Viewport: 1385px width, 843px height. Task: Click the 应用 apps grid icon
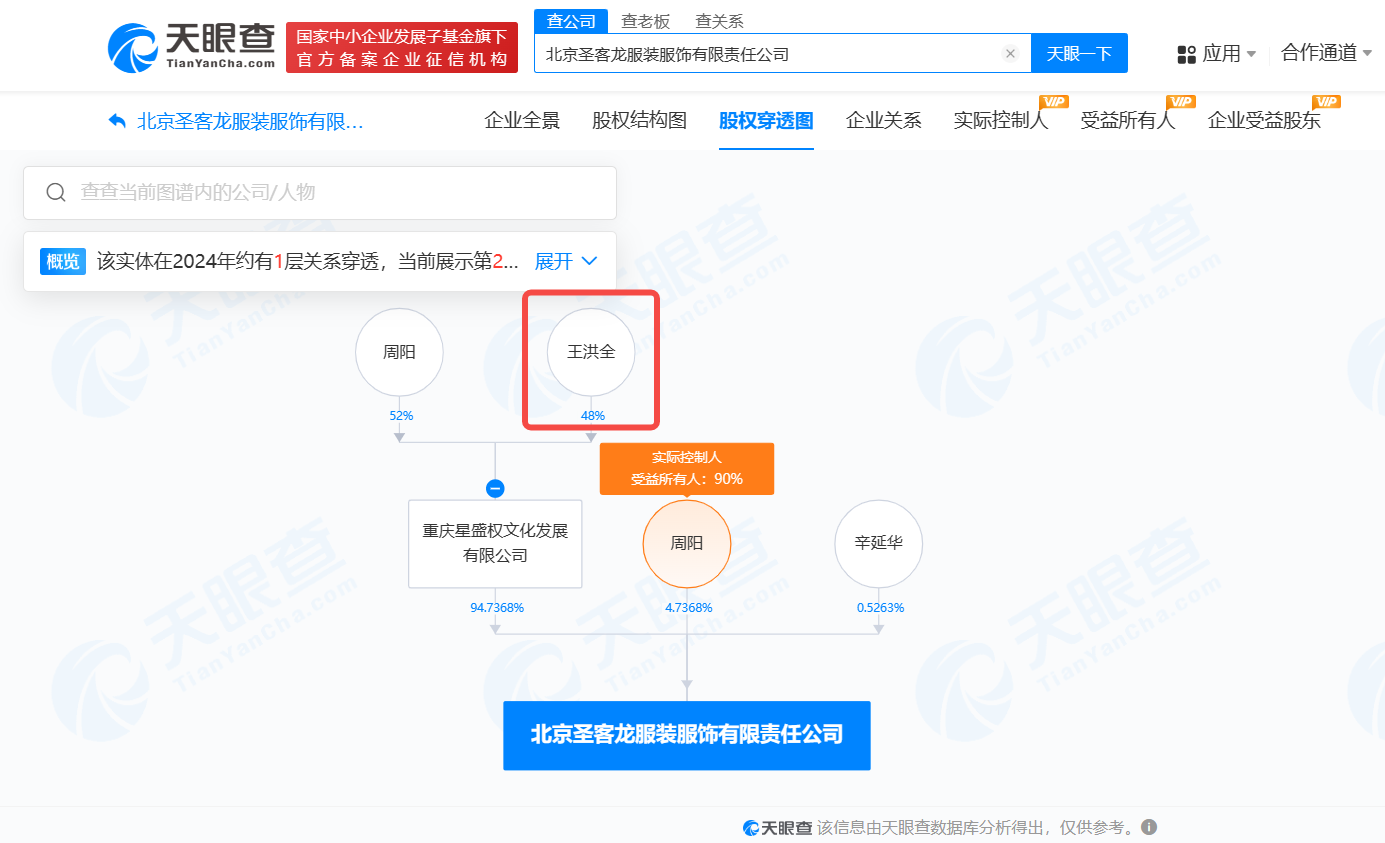1186,53
